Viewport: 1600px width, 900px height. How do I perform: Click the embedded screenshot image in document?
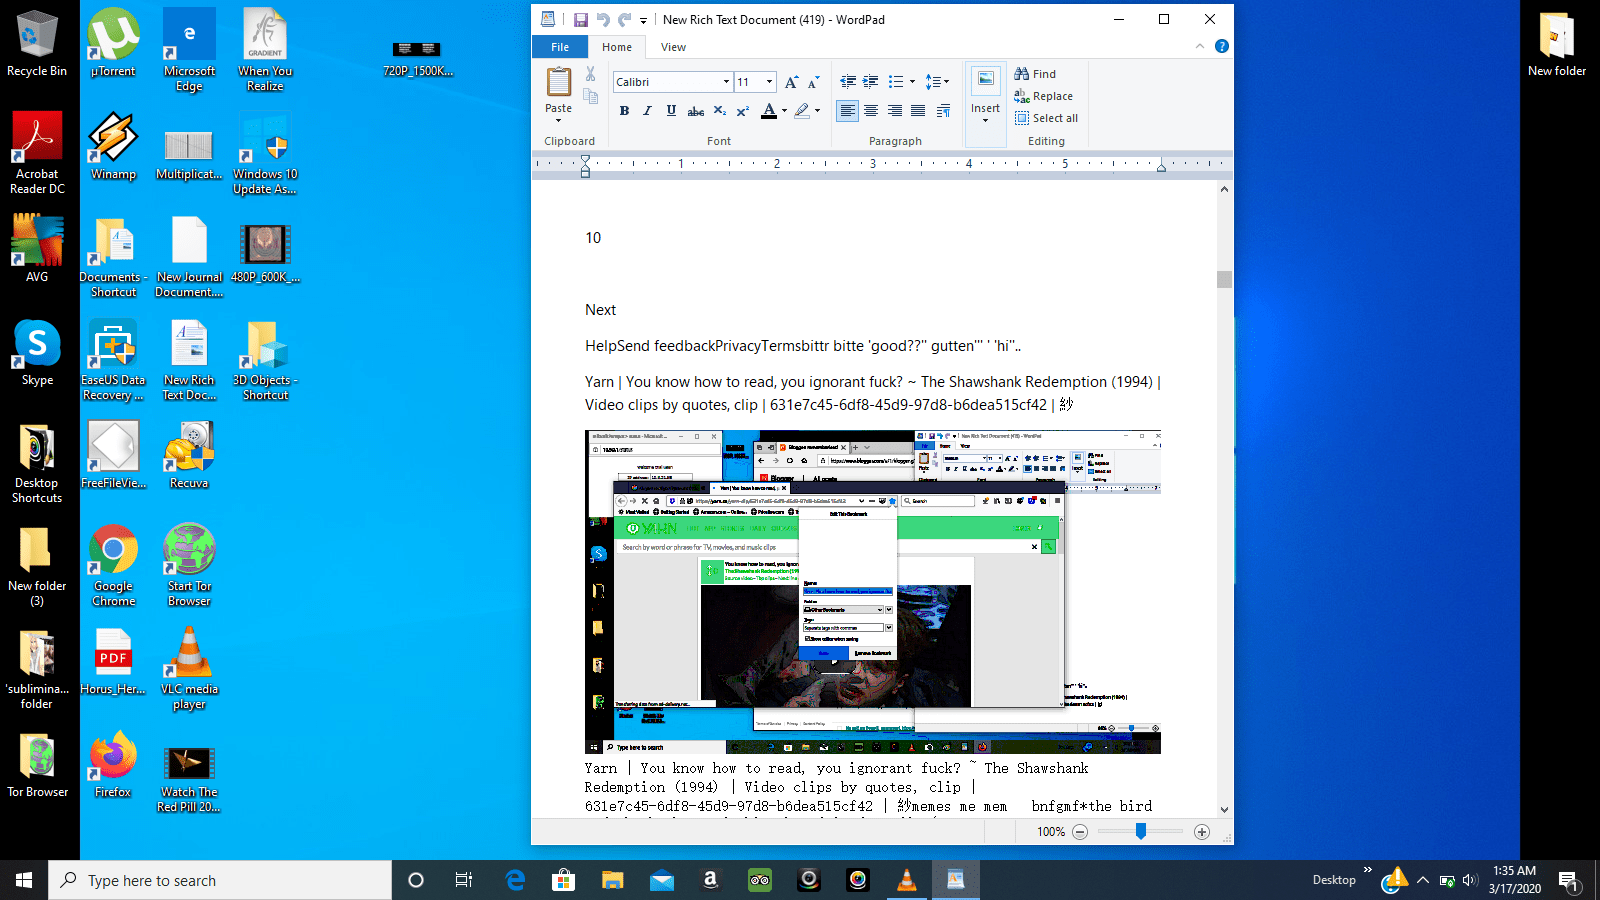click(872, 592)
